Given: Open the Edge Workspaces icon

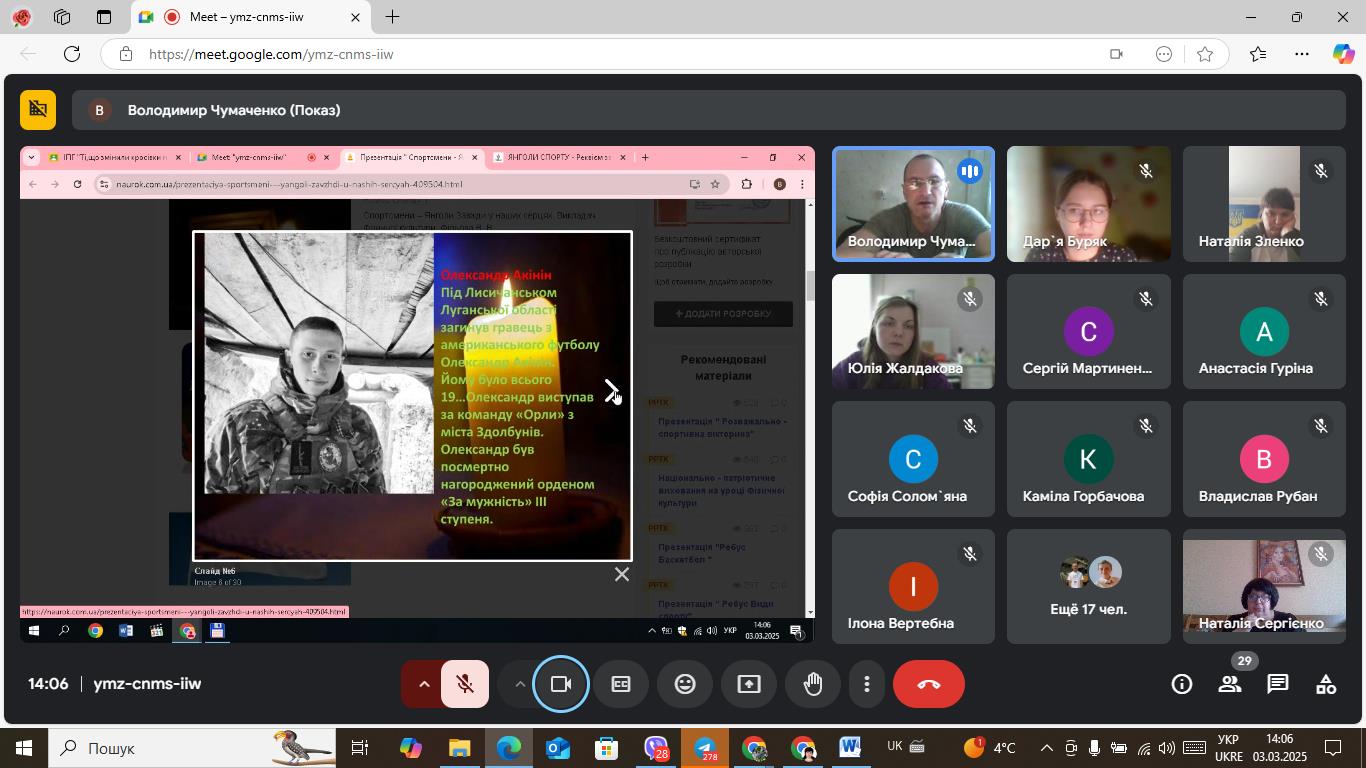Looking at the screenshot, I should (x=62, y=17).
